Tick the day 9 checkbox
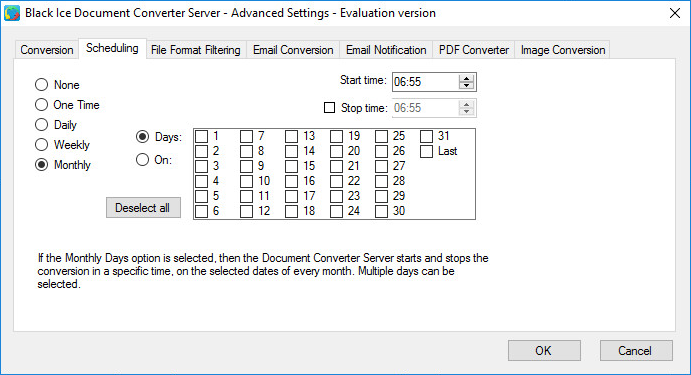 (246, 166)
